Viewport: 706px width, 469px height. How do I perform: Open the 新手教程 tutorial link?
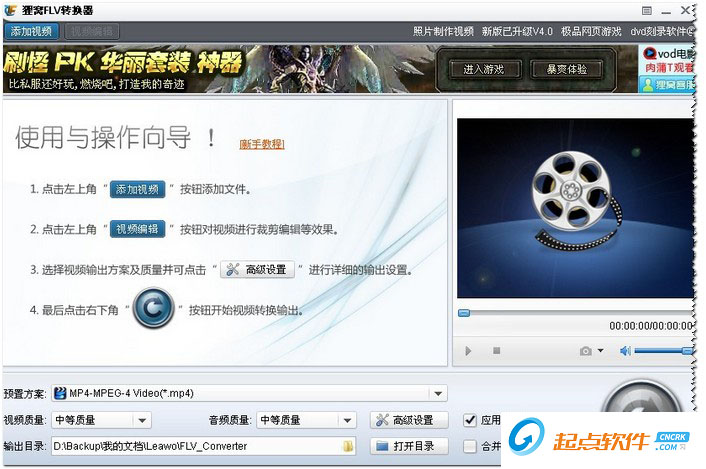(262, 144)
